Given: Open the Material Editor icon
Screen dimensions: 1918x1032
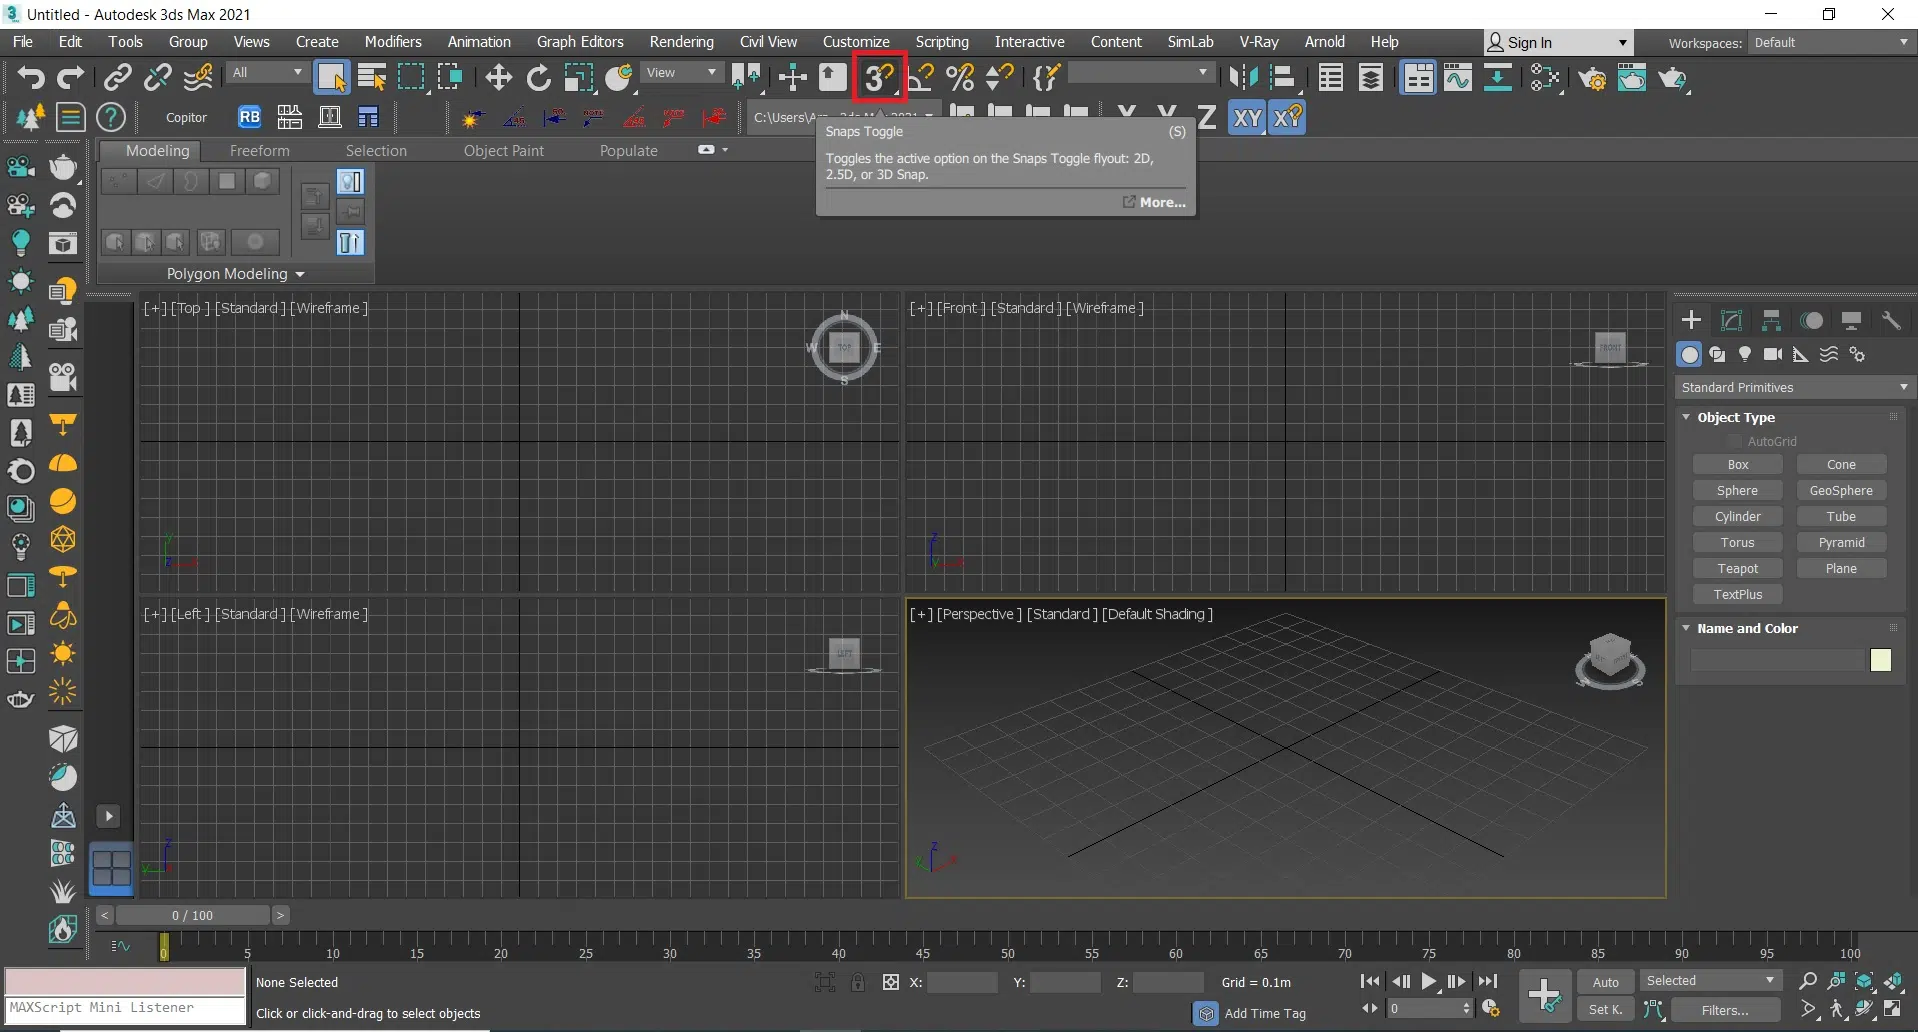Looking at the screenshot, I should (x=1546, y=78).
